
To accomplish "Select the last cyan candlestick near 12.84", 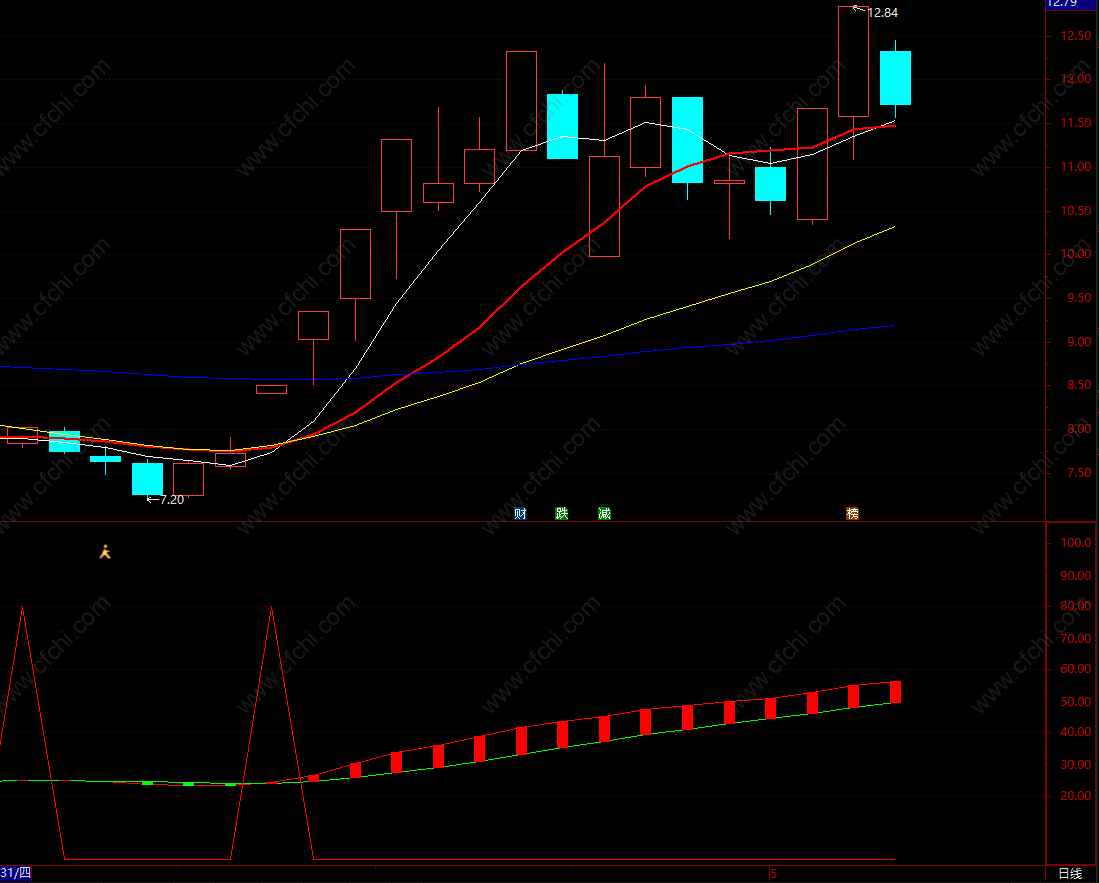I will coord(895,78).
